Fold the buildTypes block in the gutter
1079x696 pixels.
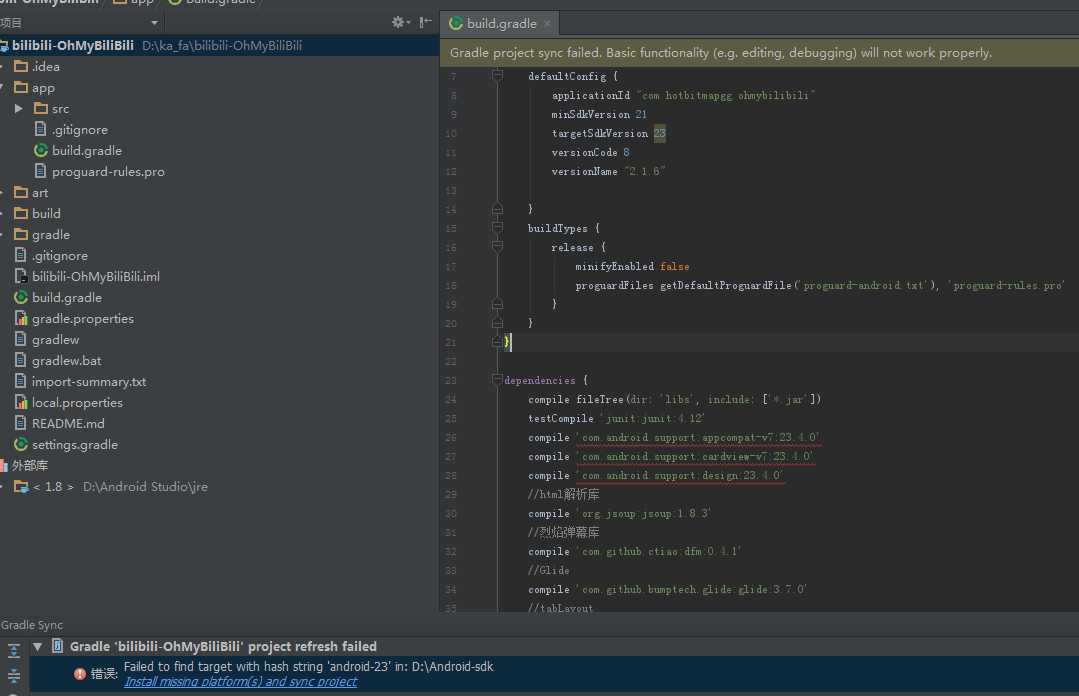click(498, 227)
